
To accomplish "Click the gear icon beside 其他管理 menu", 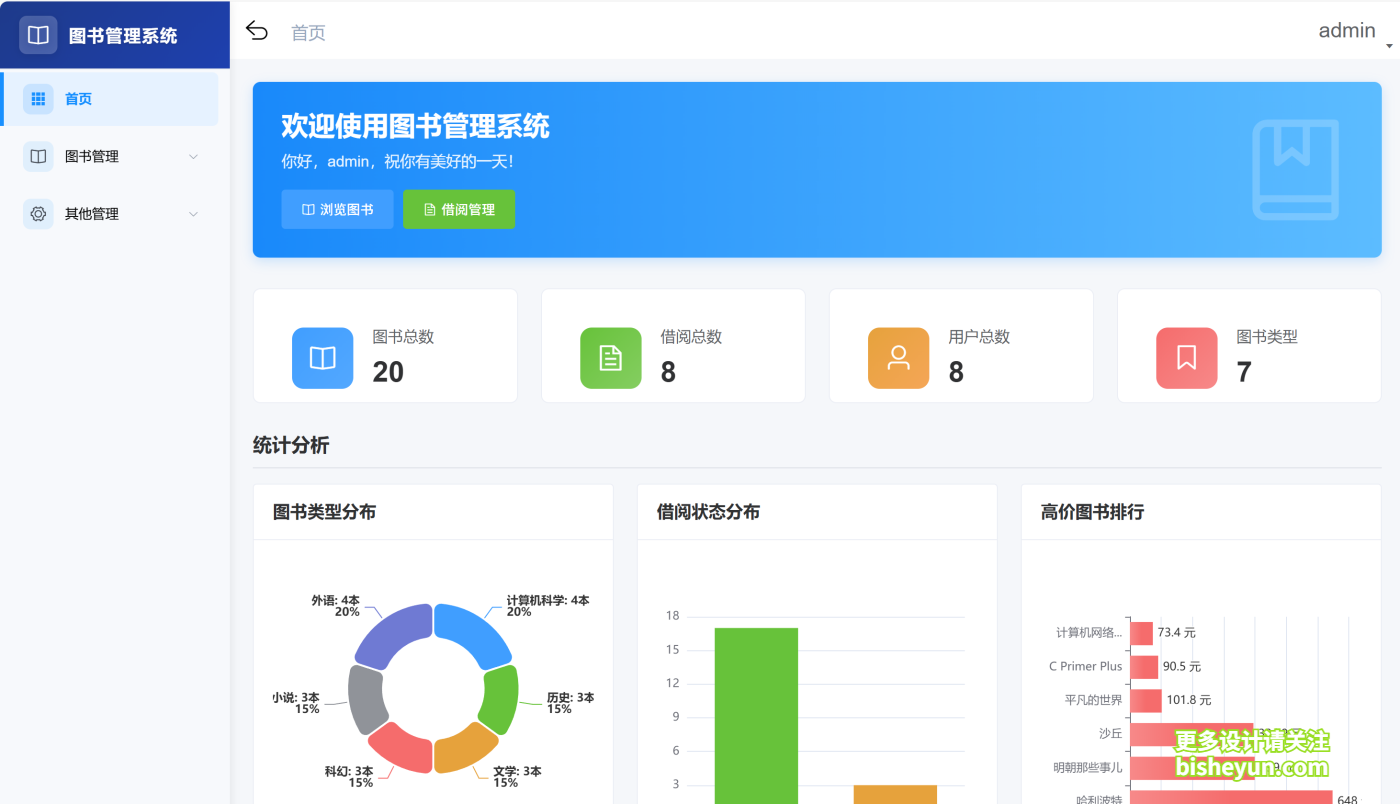I will 37,213.
